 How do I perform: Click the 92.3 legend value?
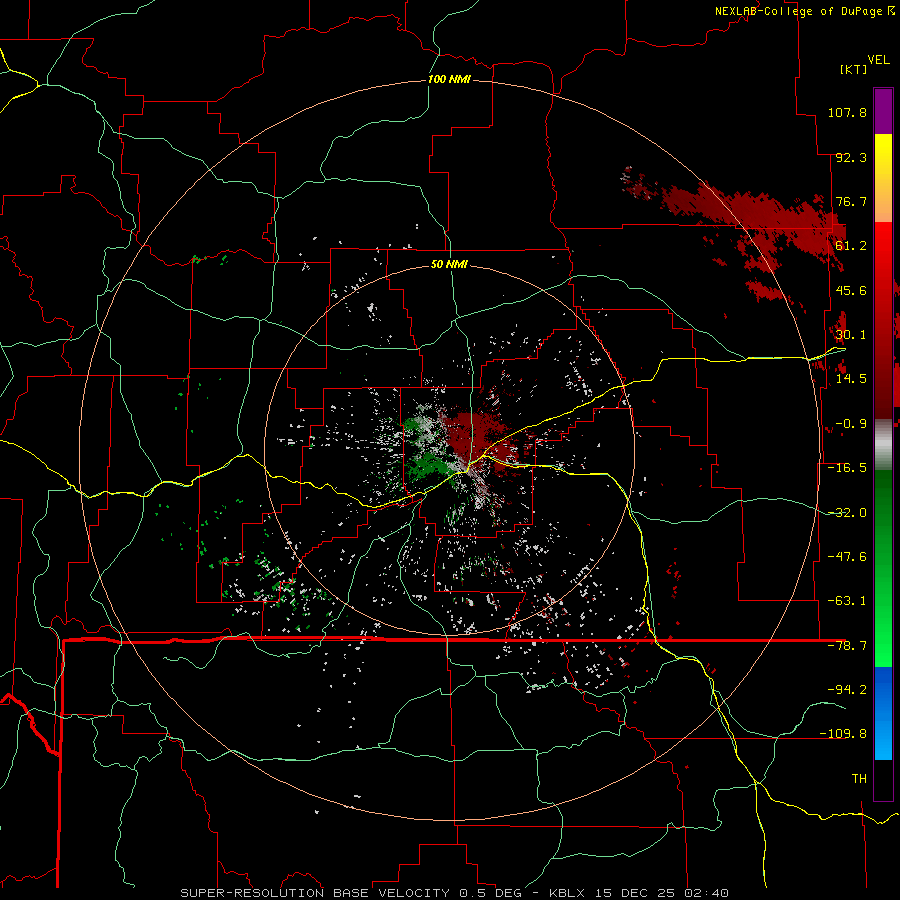pyautogui.click(x=851, y=157)
